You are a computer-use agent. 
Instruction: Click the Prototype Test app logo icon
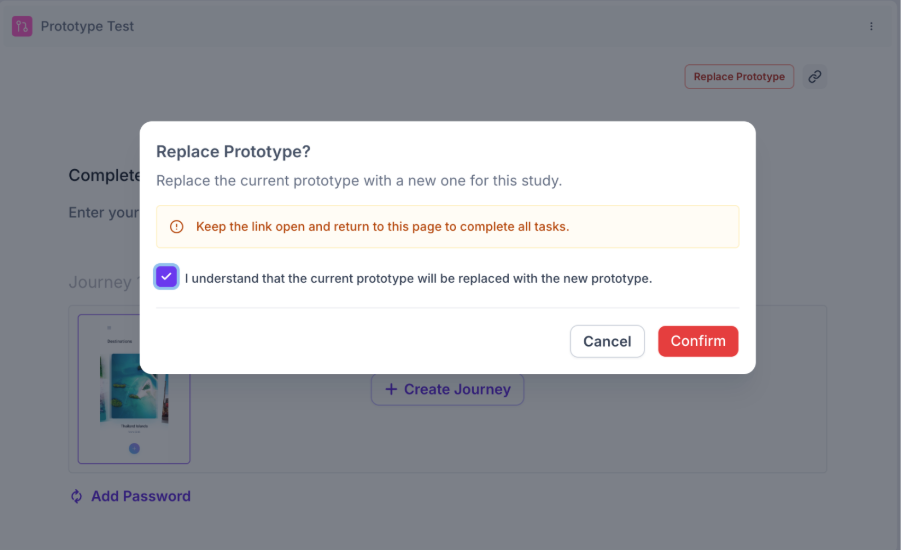click(22, 26)
